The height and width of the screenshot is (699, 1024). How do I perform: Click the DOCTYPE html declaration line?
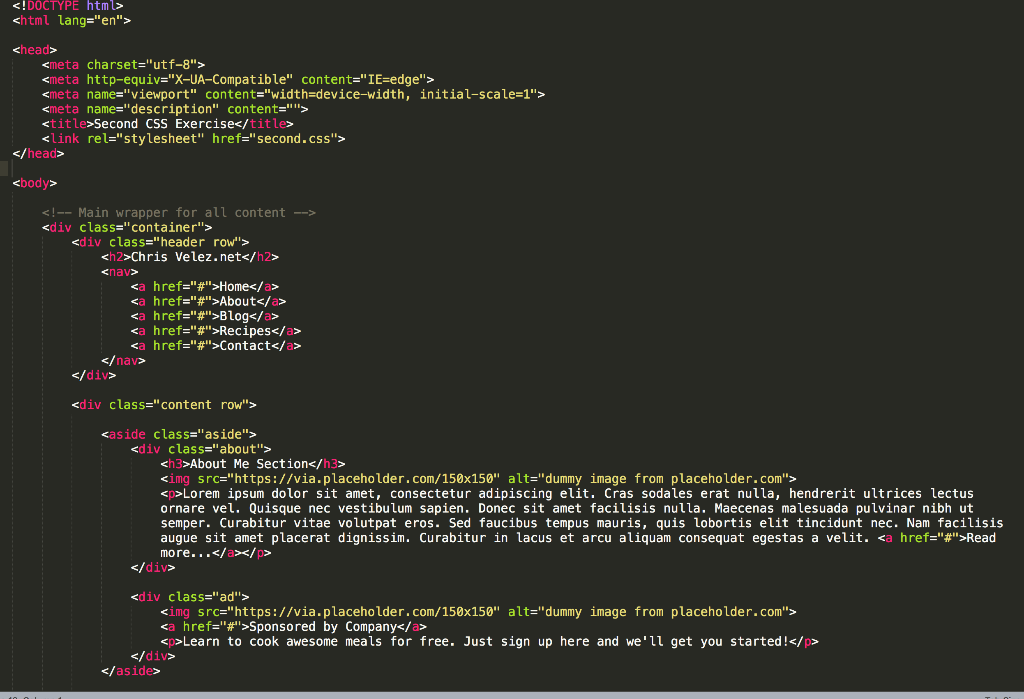coord(68,6)
